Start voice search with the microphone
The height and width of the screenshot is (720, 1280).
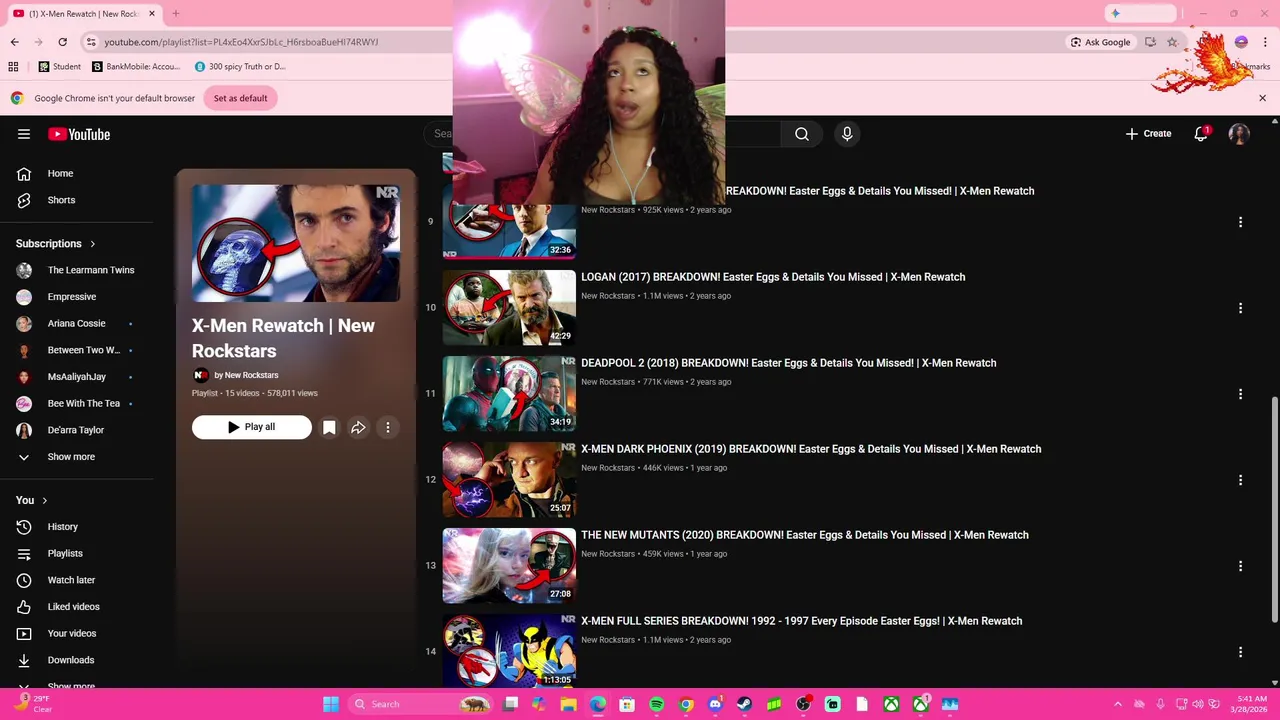(x=847, y=134)
